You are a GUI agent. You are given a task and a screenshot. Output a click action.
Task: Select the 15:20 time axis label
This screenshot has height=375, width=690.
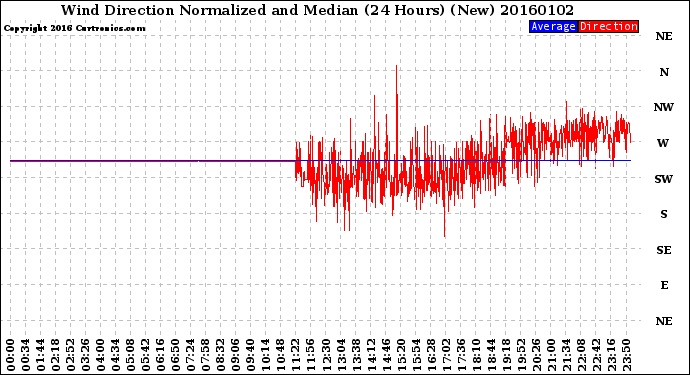pyautogui.click(x=400, y=355)
